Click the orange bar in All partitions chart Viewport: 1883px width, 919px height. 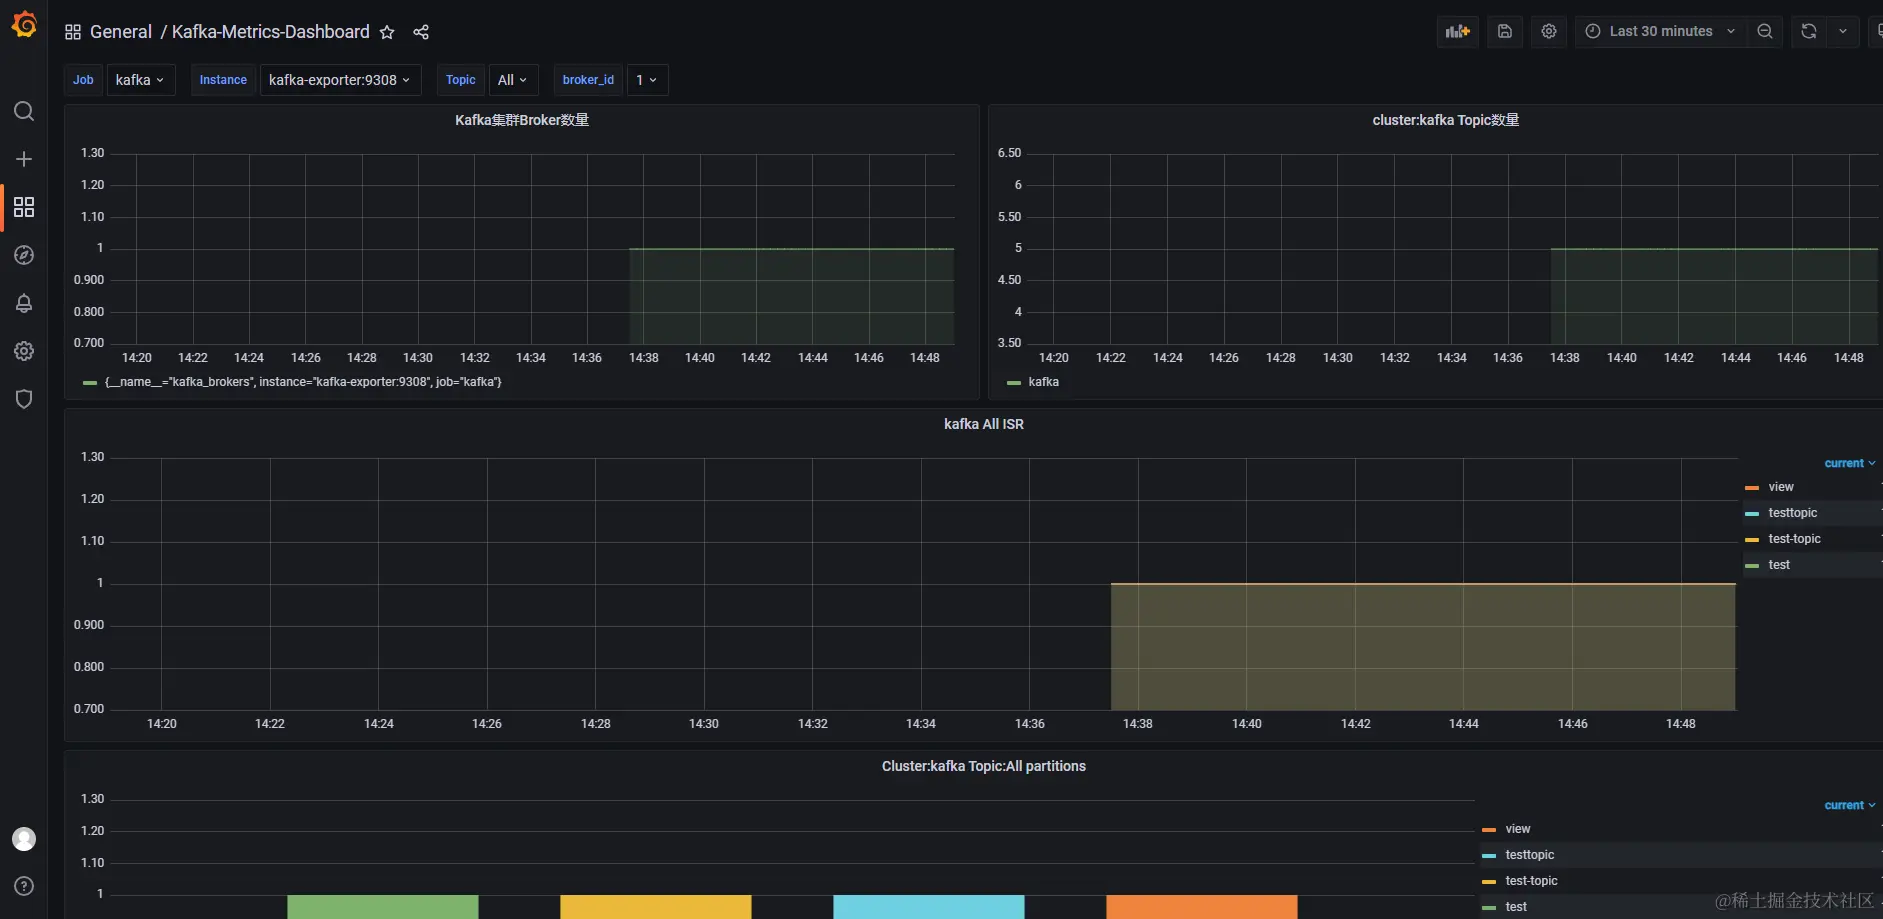(x=1202, y=907)
